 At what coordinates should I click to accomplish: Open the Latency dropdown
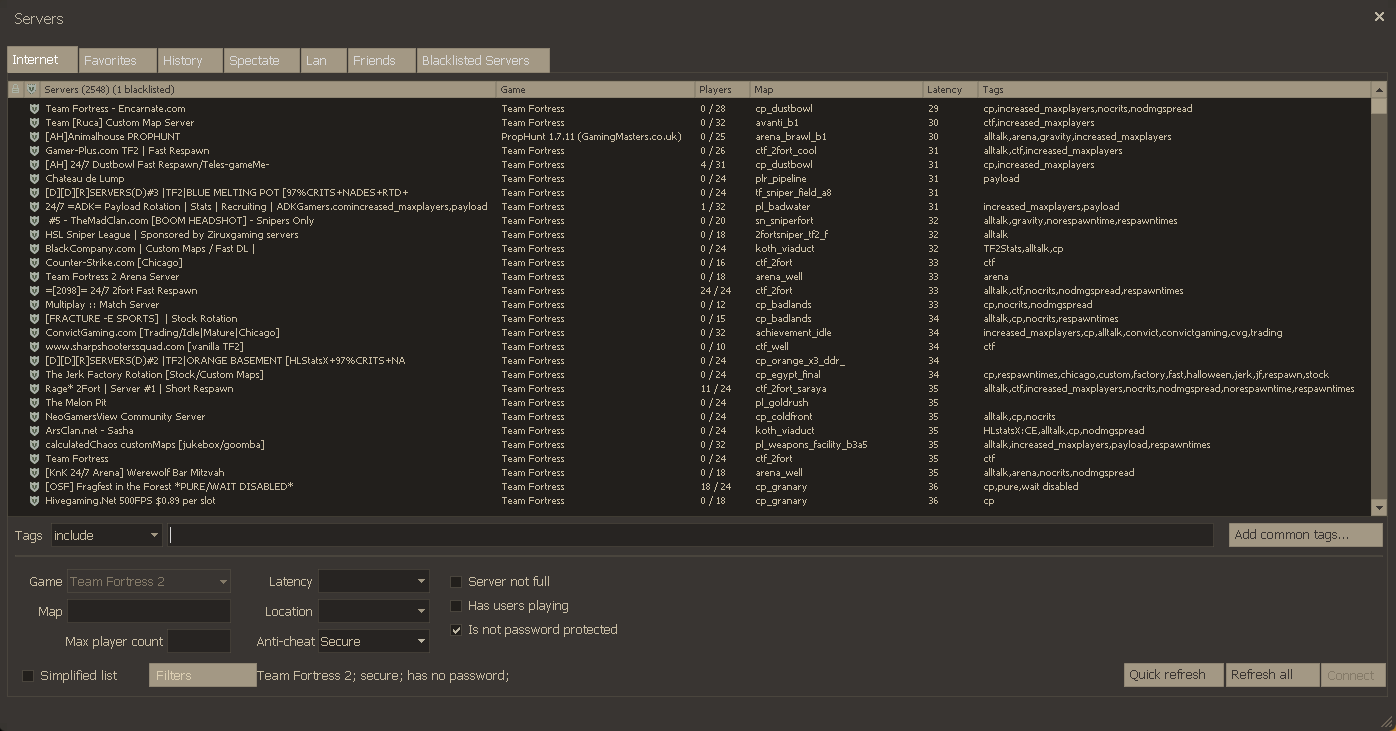click(x=373, y=581)
